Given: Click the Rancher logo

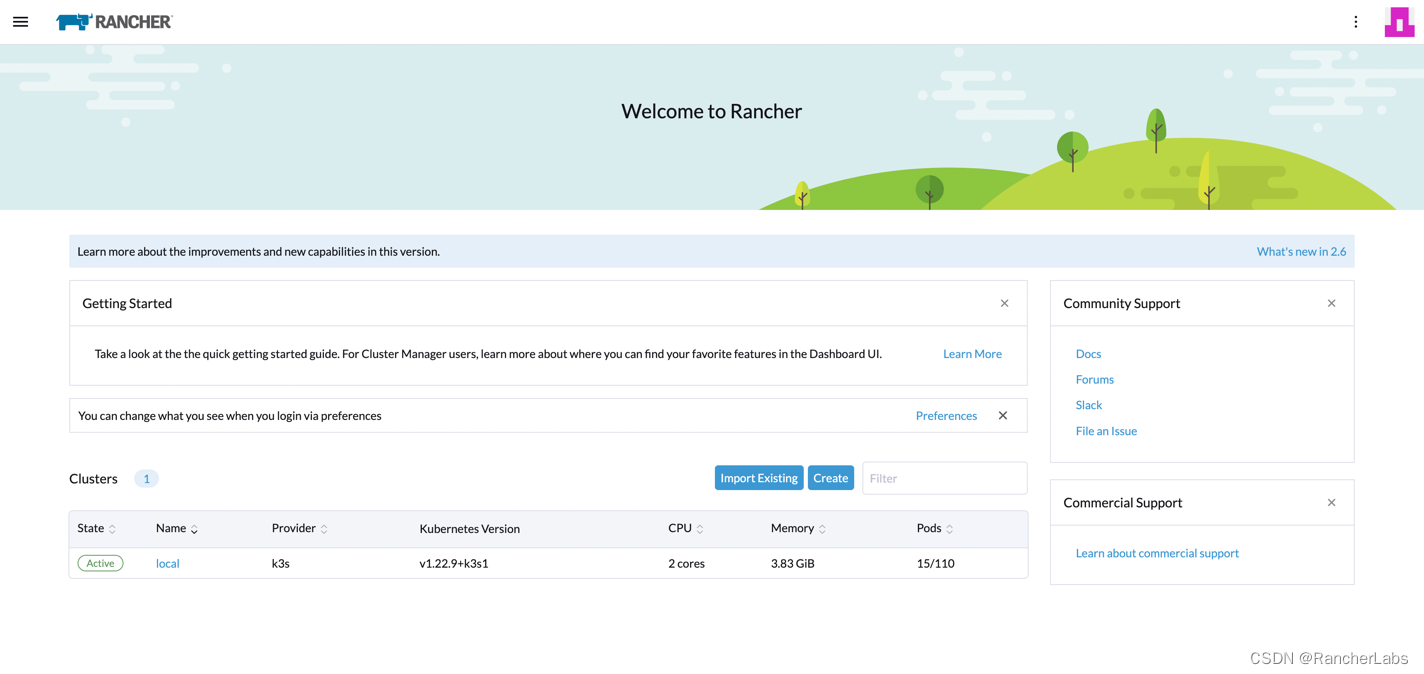Looking at the screenshot, I should (114, 21).
